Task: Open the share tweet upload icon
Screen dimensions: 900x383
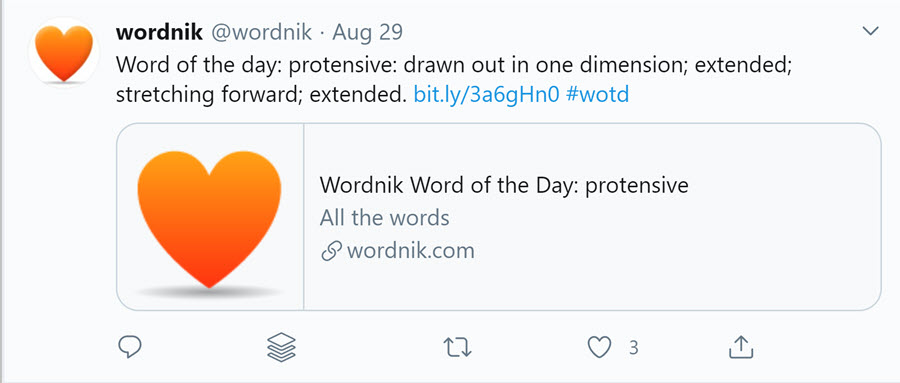Action: (x=740, y=347)
